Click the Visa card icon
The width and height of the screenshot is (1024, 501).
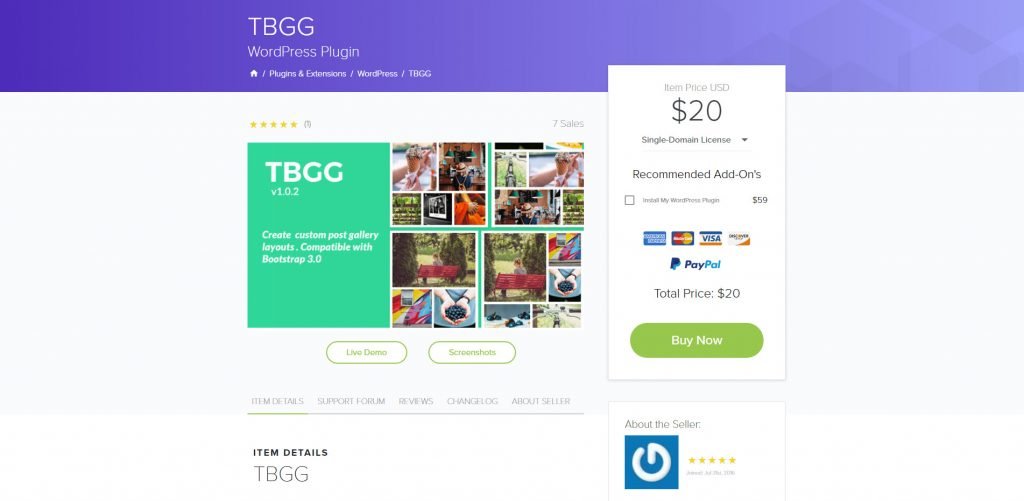click(x=711, y=238)
